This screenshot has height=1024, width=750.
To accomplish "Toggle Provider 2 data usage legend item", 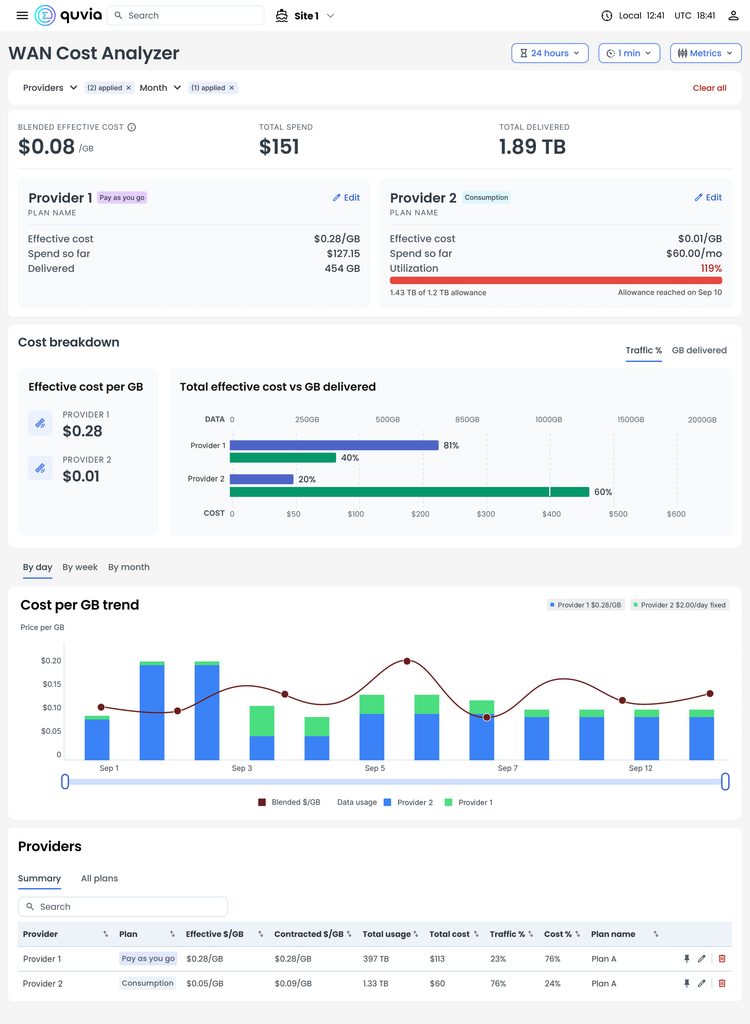I will point(408,803).
